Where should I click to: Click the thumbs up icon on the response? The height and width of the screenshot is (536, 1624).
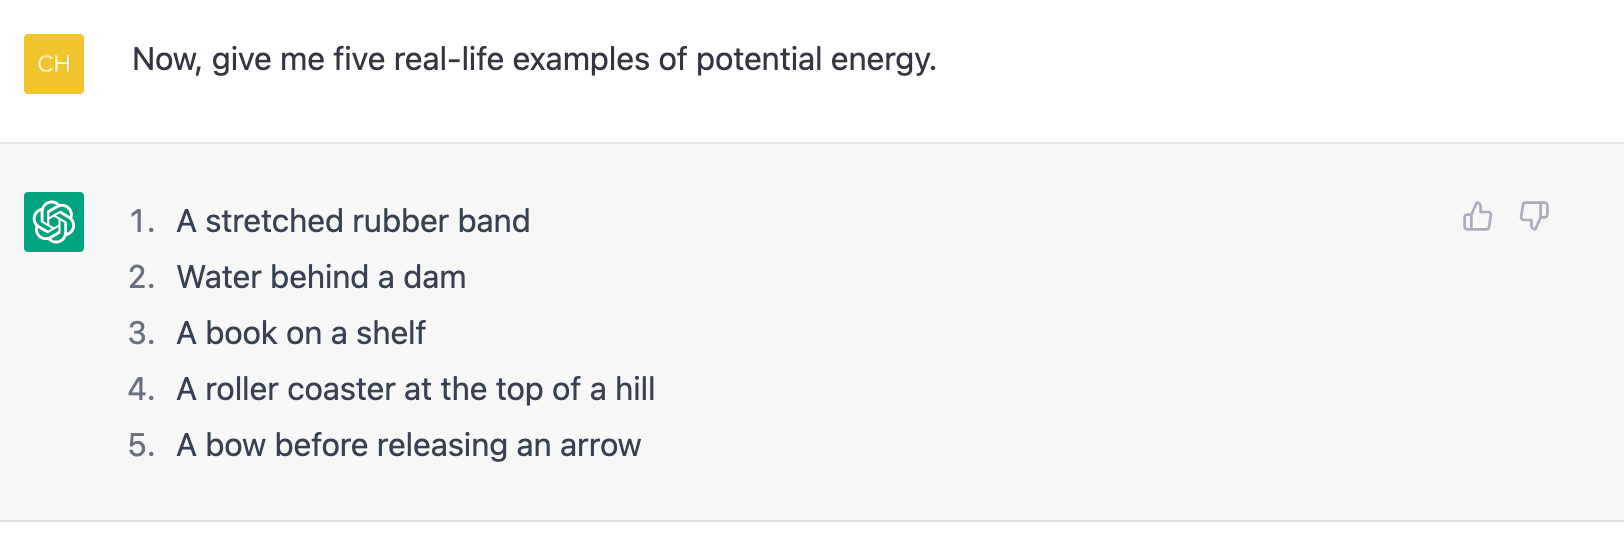[x=1477, y=216]
